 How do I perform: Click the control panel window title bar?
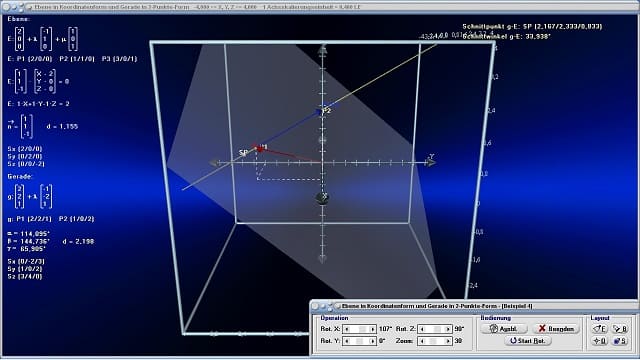click(474, 306)
